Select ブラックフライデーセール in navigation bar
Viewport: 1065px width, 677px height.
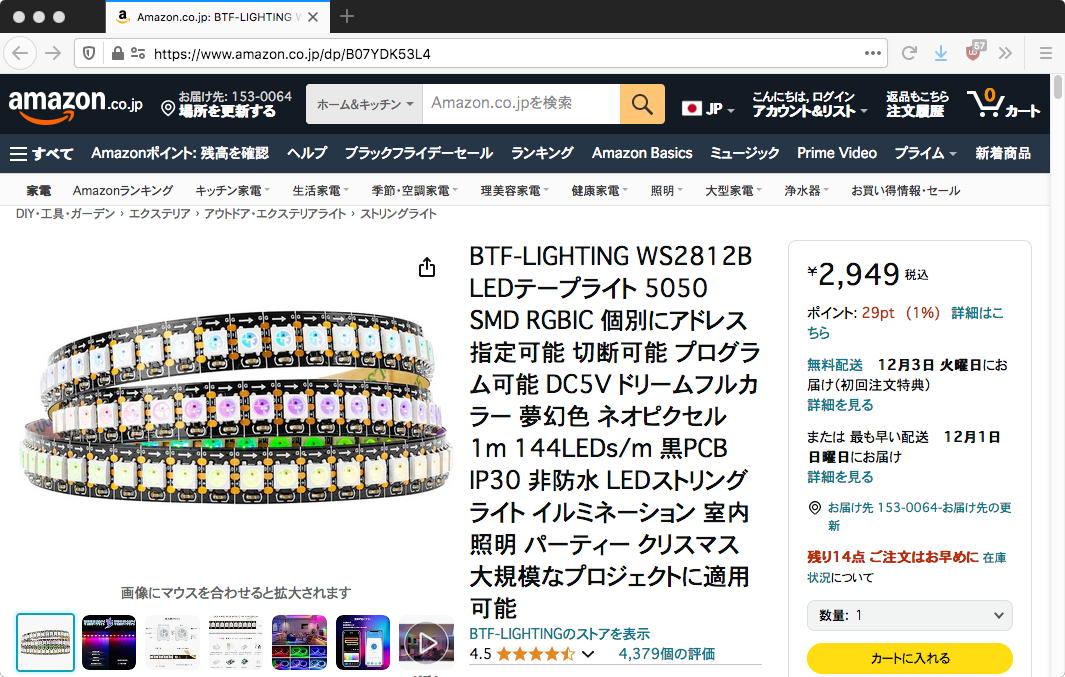(x=418, y=153)
